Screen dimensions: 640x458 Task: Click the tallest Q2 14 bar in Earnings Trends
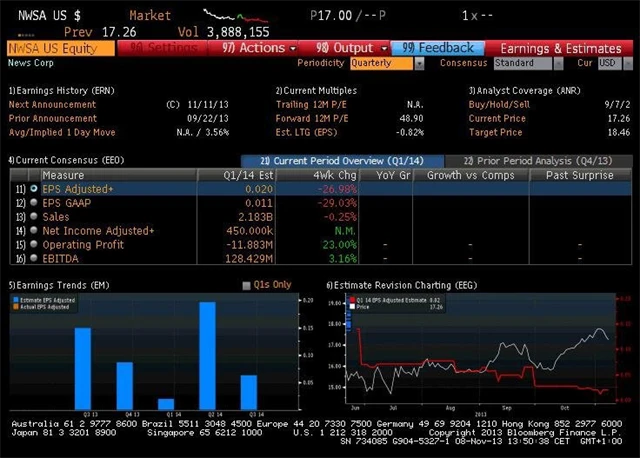pyautogui.click(x=207, y=356)
